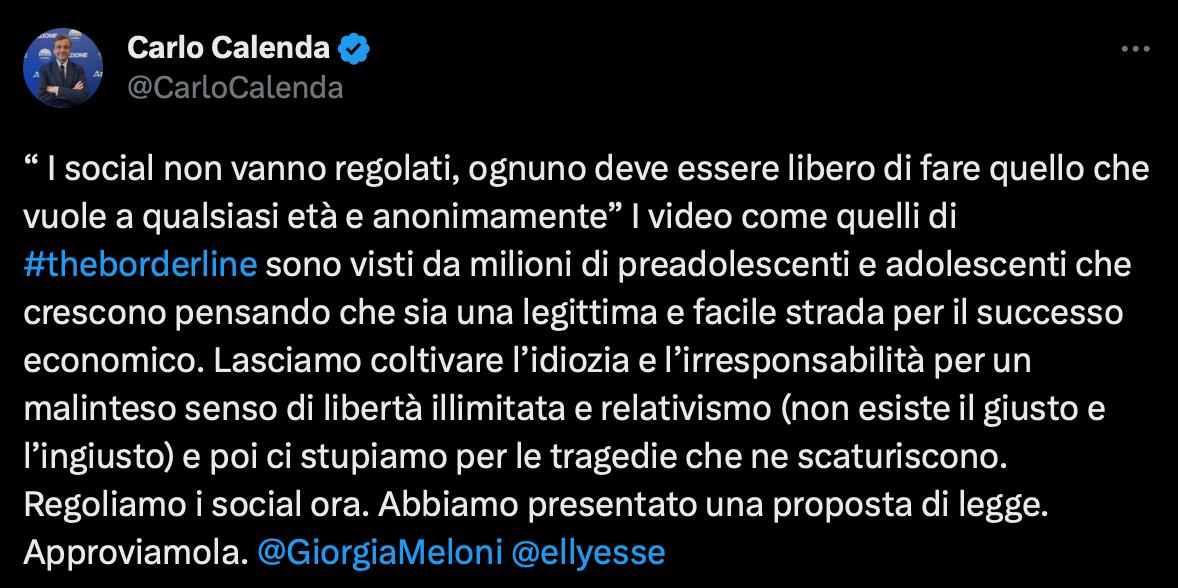Viewport: 1178px width, 588px height.
Task: Click the blue verified badge icon
Action: (x=353, y=50)
